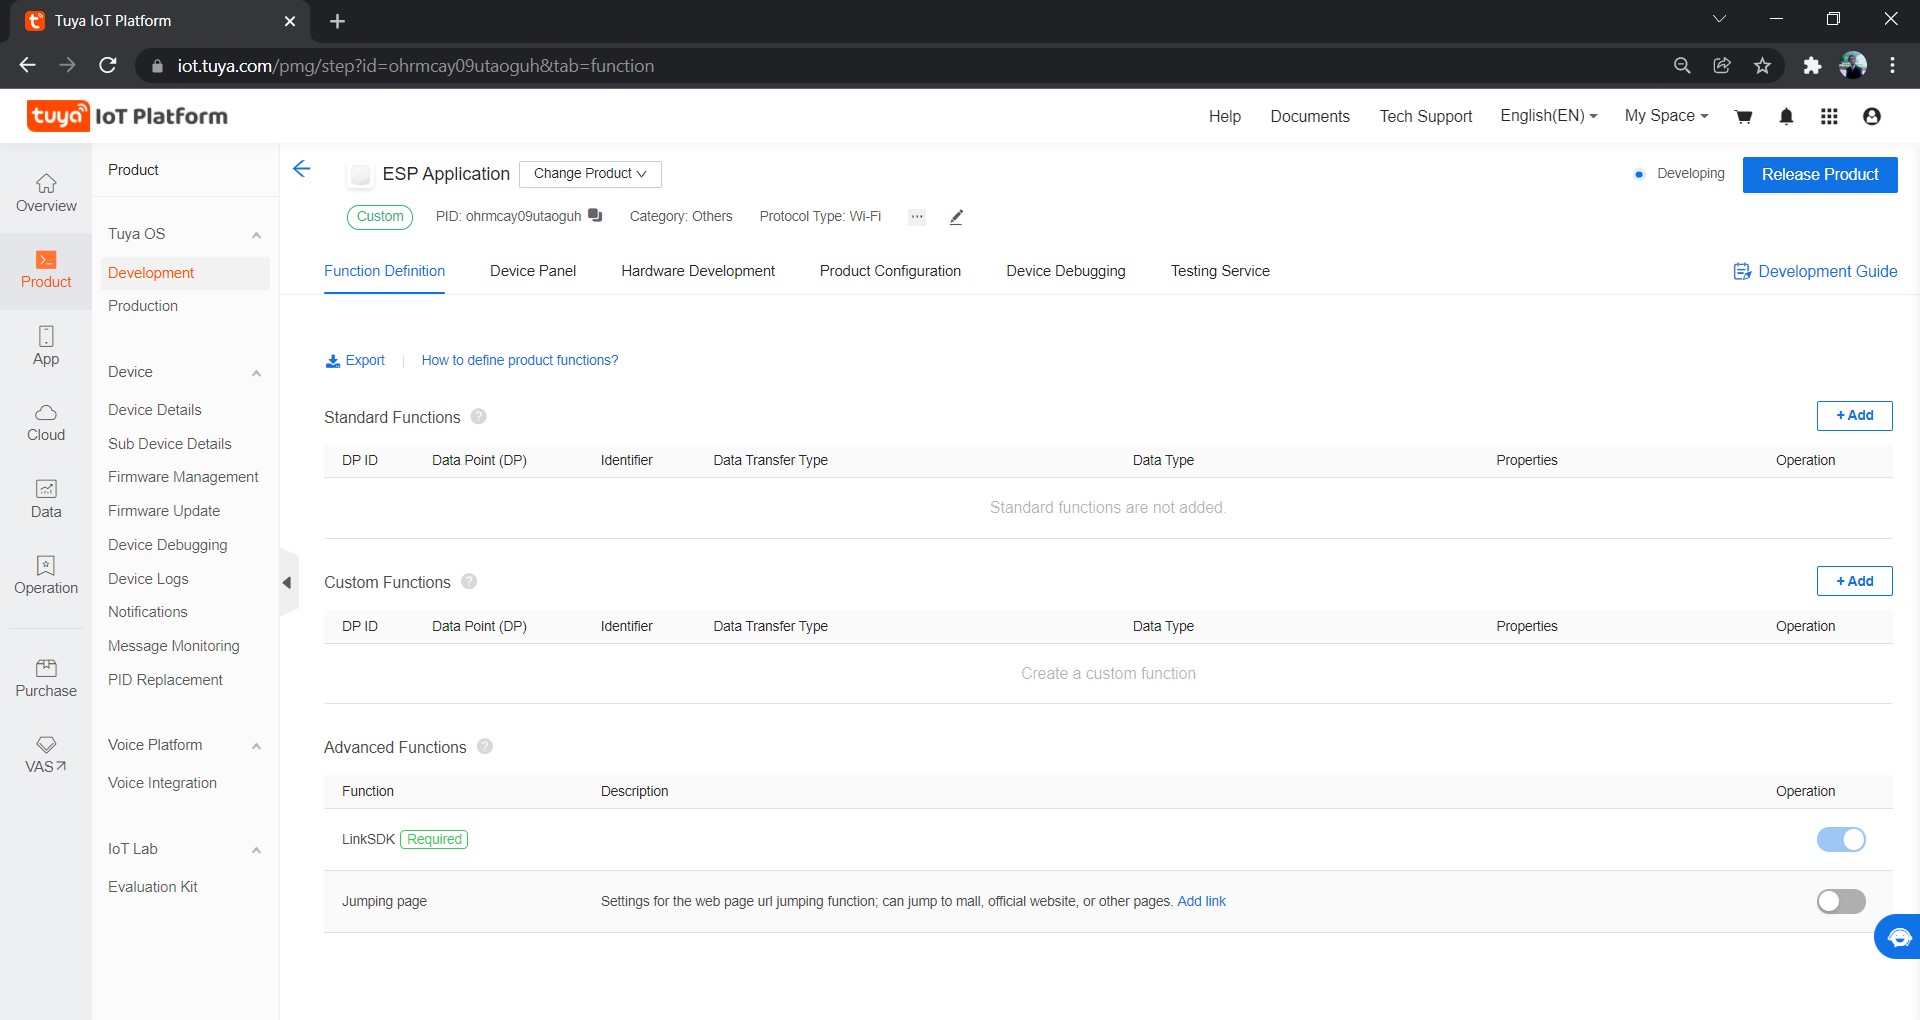Open the Overview section in sidebar
Viewport: 1920px width, 1020px height.
point(46,194)
